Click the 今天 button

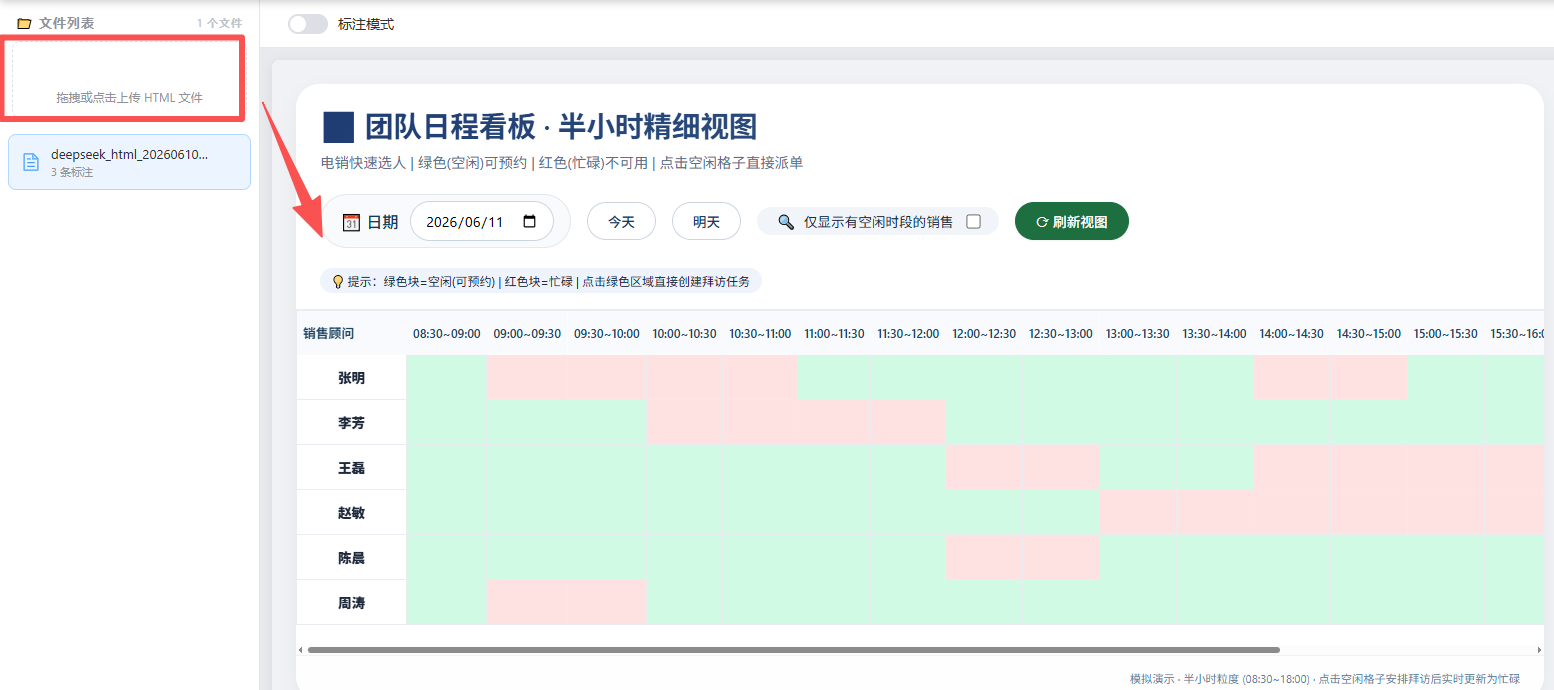621,222
